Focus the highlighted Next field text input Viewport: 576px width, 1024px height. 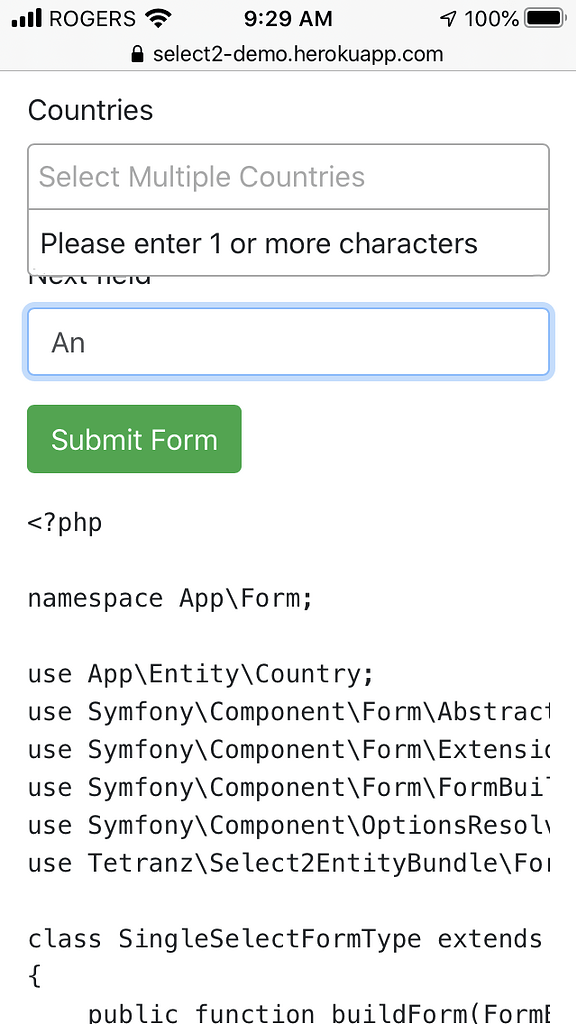tap(288, 341)
